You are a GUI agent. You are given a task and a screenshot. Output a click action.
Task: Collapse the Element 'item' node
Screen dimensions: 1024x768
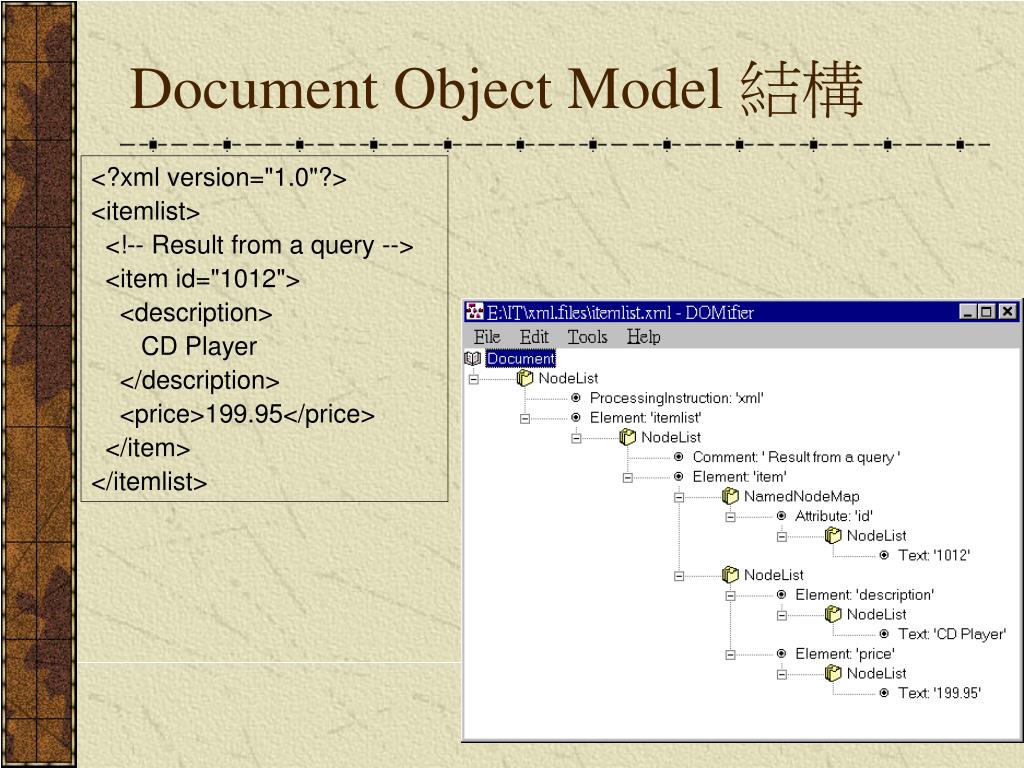pyautogui.click(x=628, y=477)
